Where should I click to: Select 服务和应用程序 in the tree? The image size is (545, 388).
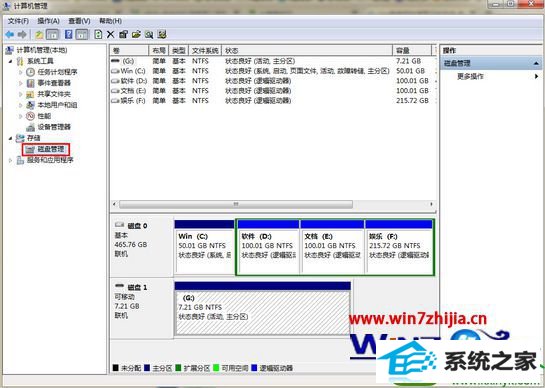(x=50, y=160)
